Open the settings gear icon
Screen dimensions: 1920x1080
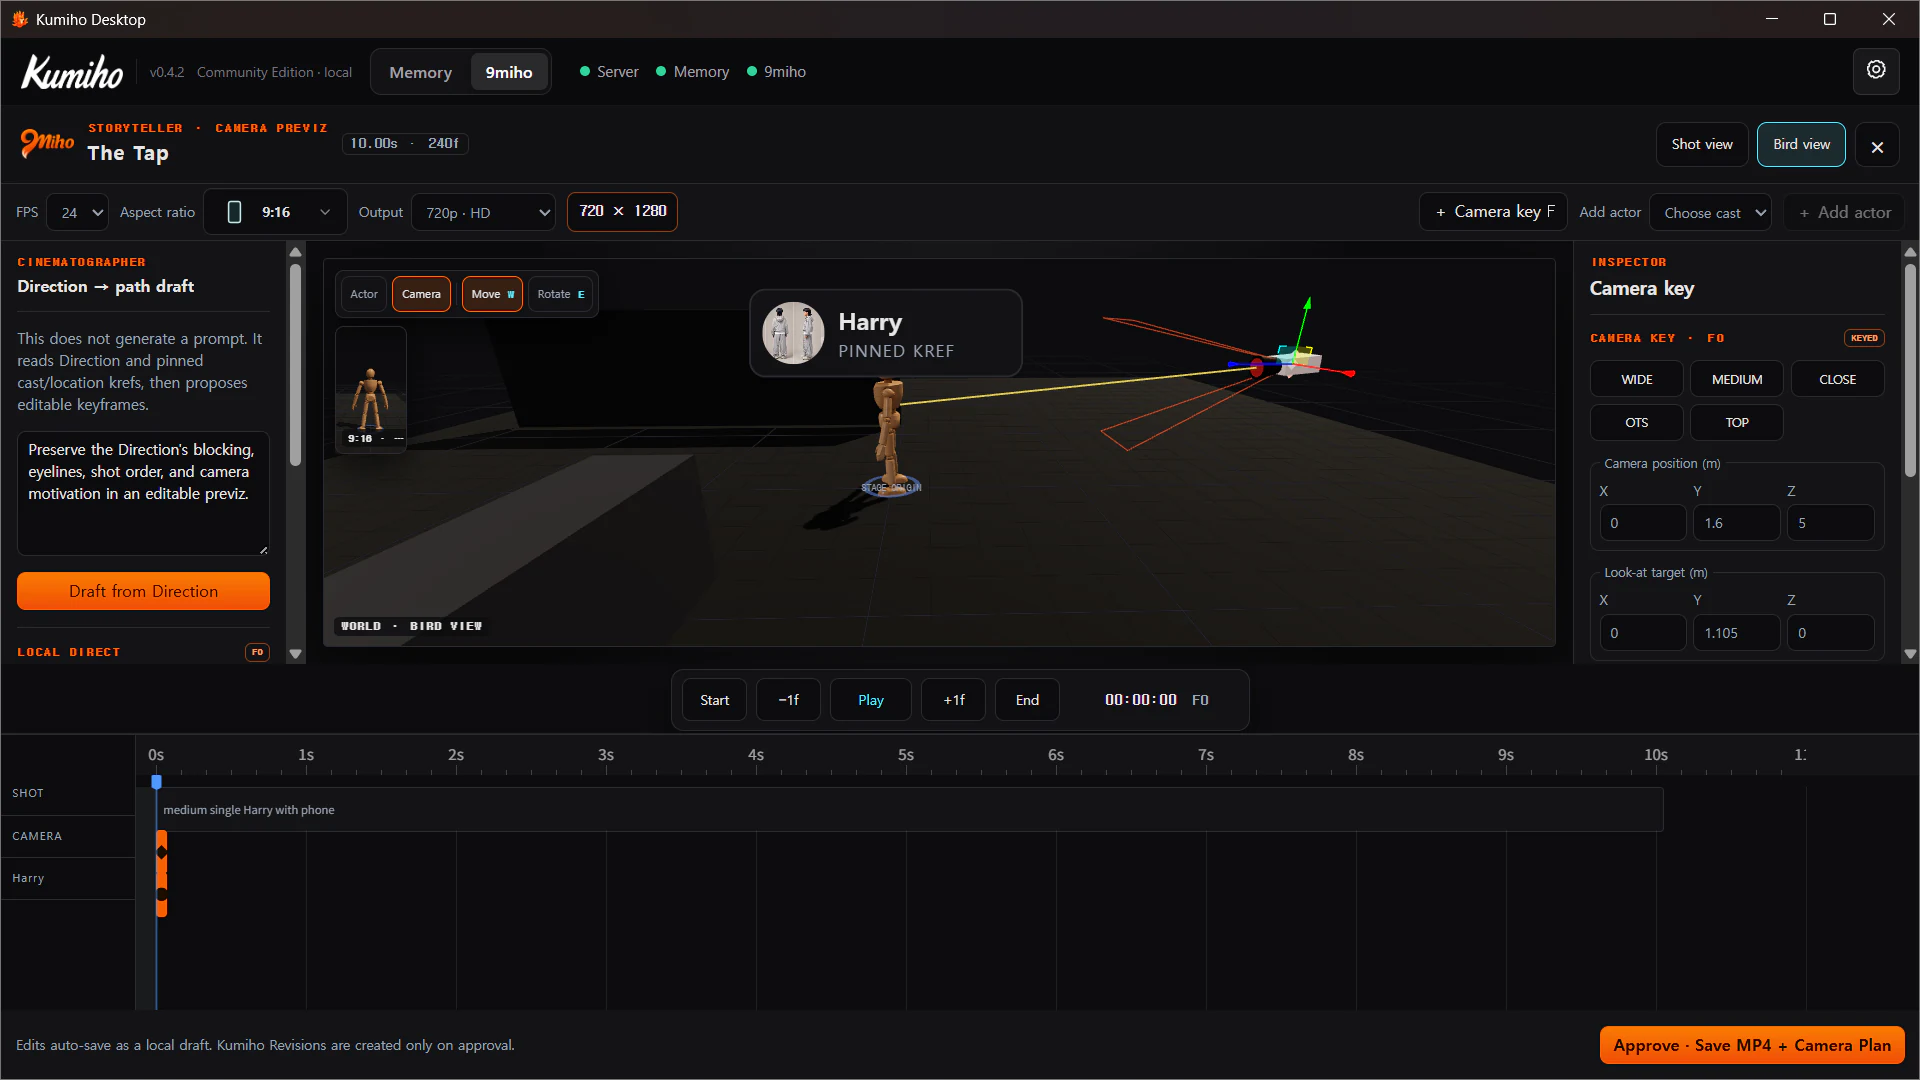(x=1876, y=71)
